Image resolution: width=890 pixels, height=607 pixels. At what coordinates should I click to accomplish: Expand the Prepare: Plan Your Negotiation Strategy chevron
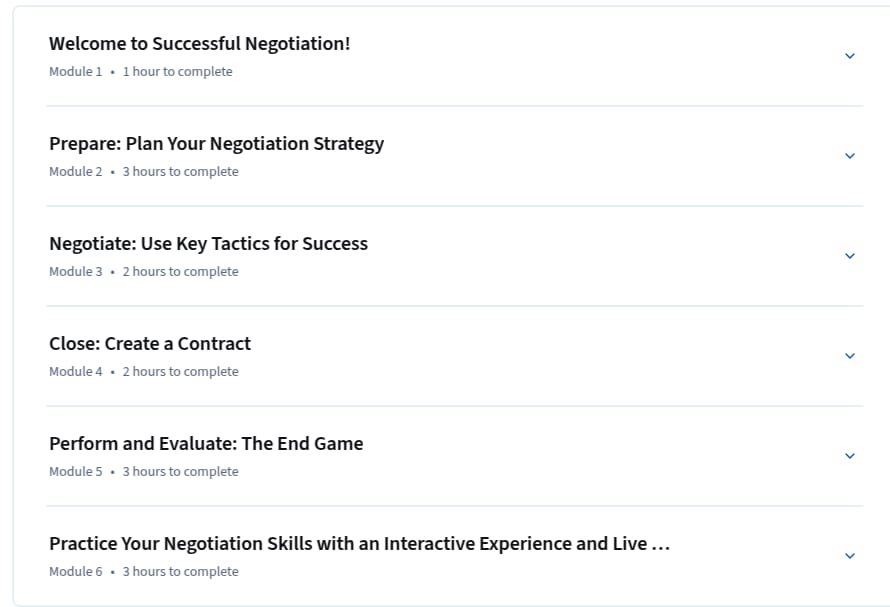850,156
